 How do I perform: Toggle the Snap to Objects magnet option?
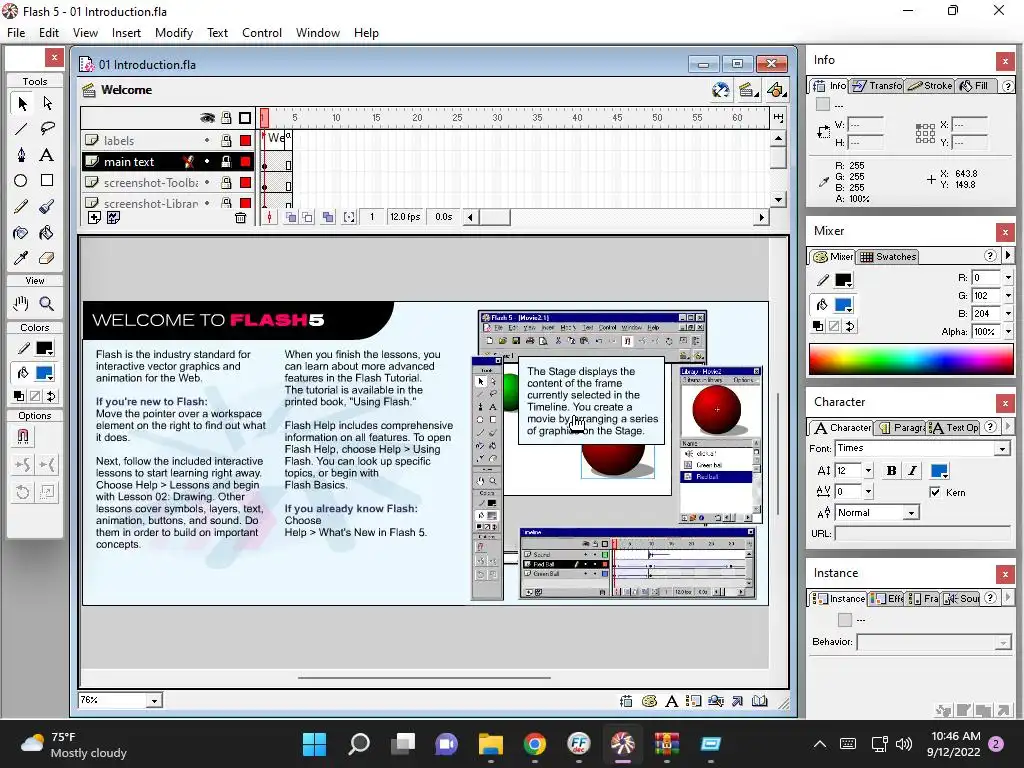point(23,436)
